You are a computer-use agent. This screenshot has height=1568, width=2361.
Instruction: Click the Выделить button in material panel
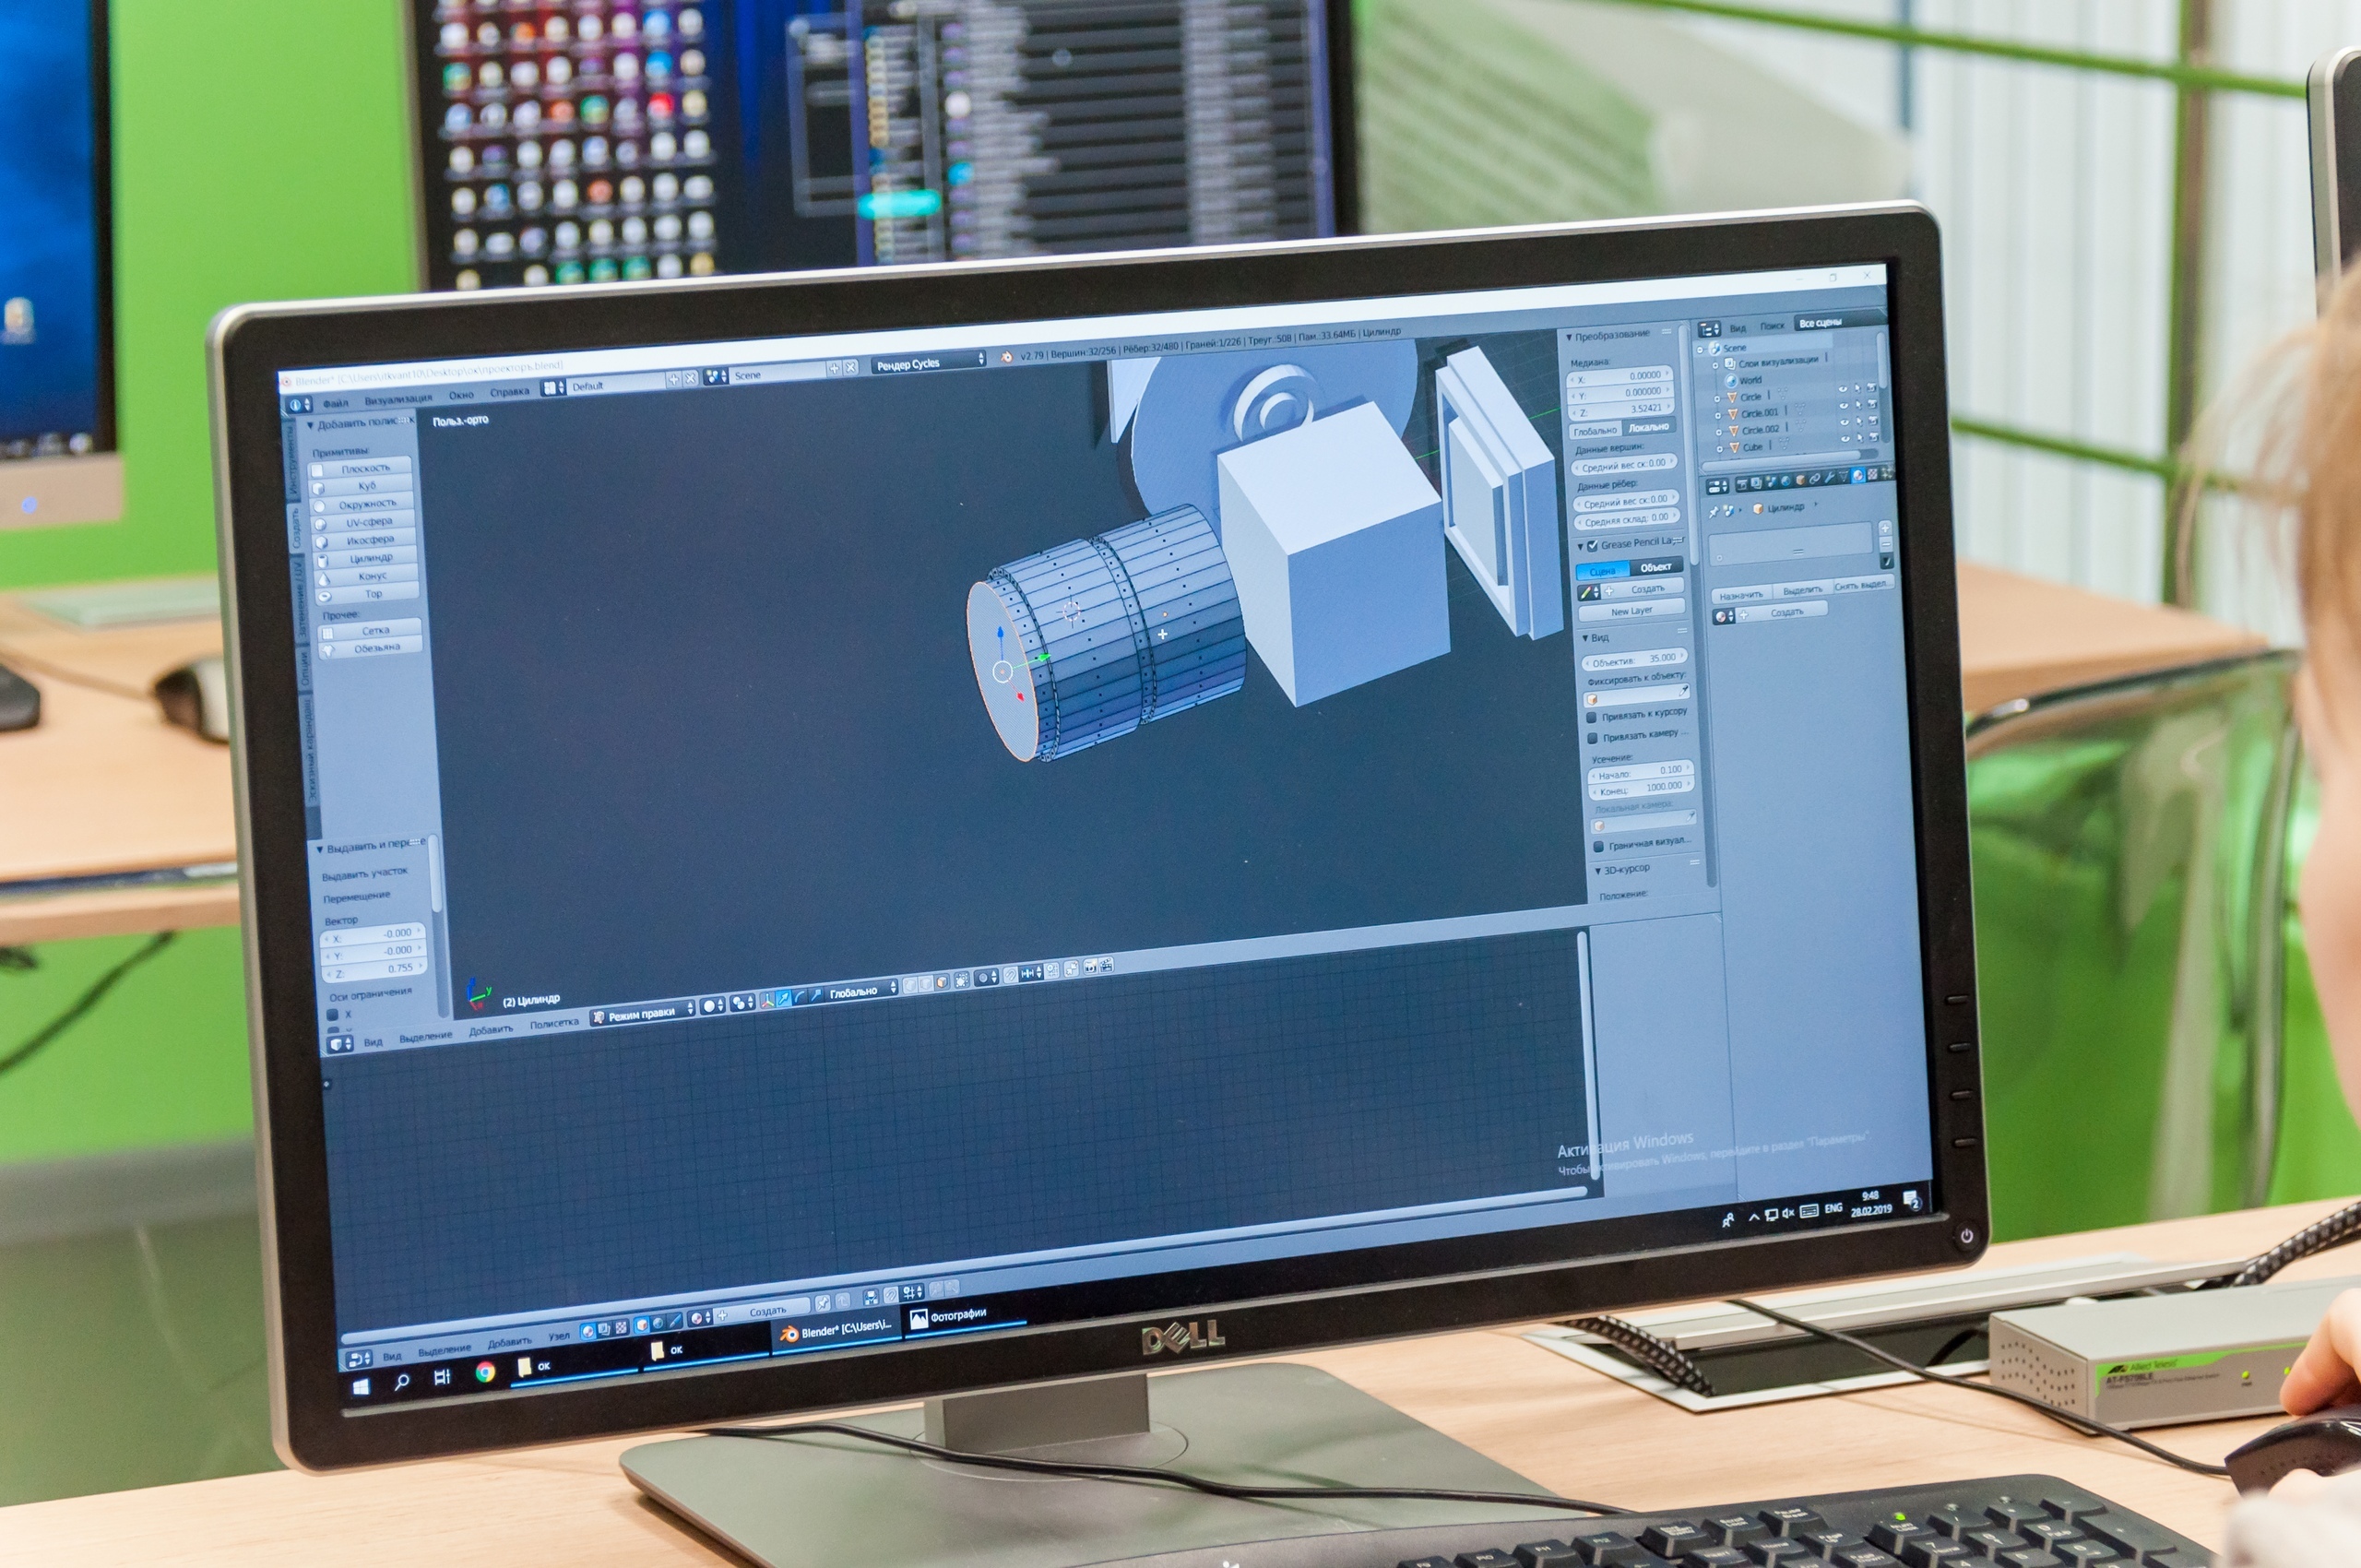(1802, 590)
